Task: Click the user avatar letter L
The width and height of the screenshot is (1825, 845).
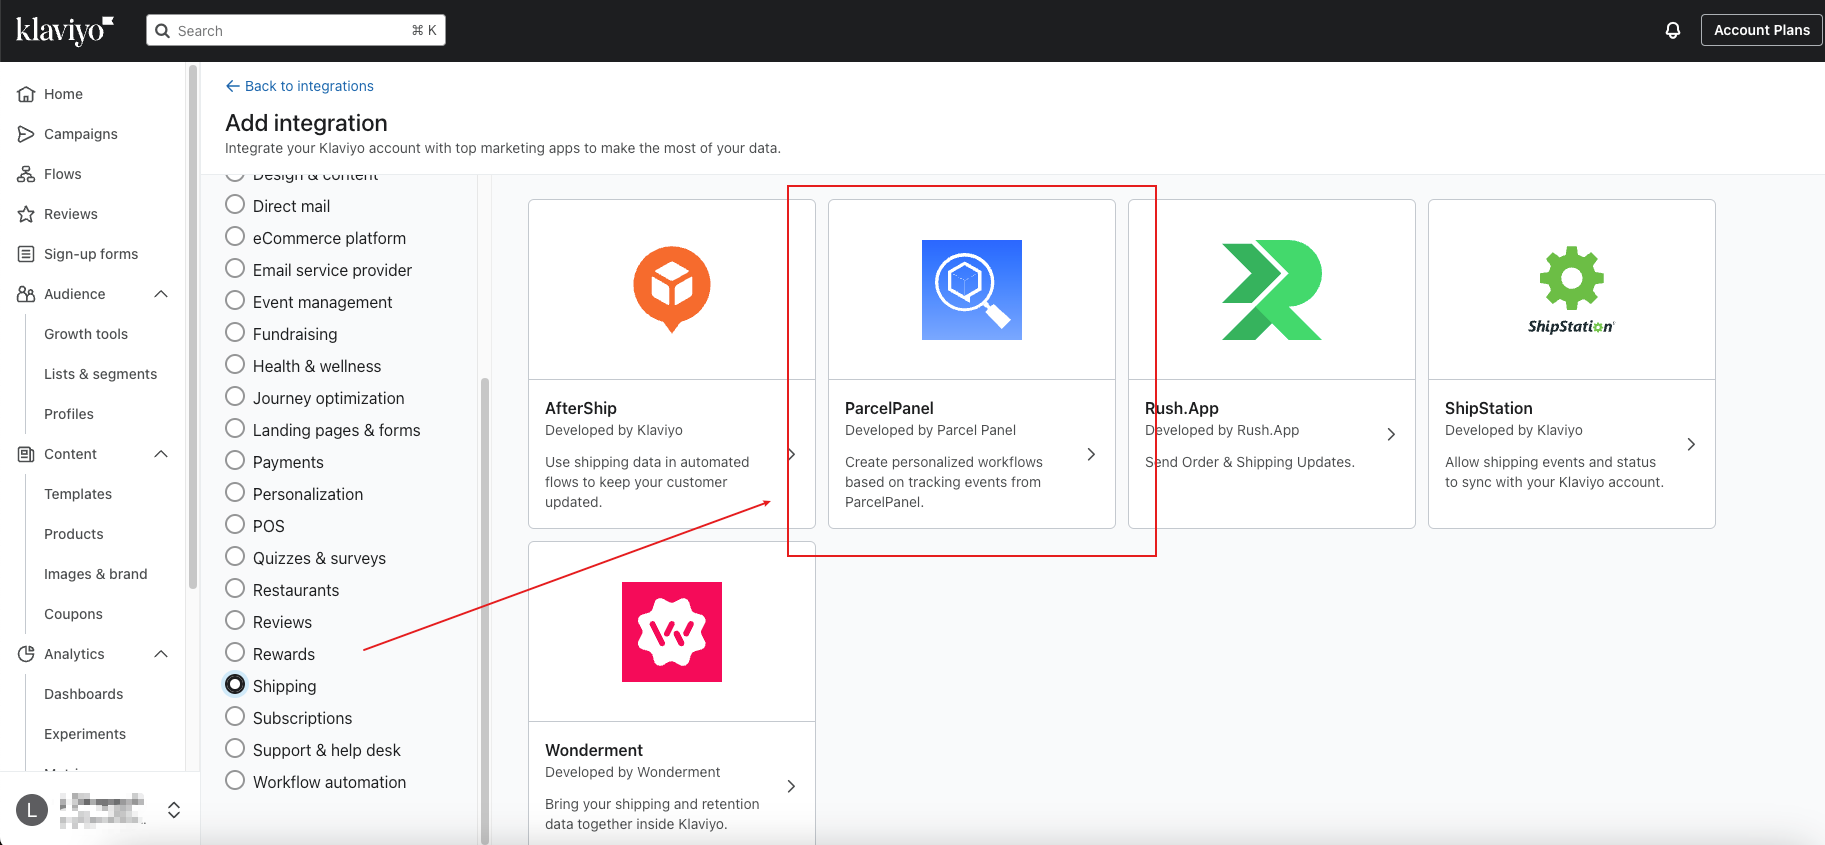Action: (32, 810)
